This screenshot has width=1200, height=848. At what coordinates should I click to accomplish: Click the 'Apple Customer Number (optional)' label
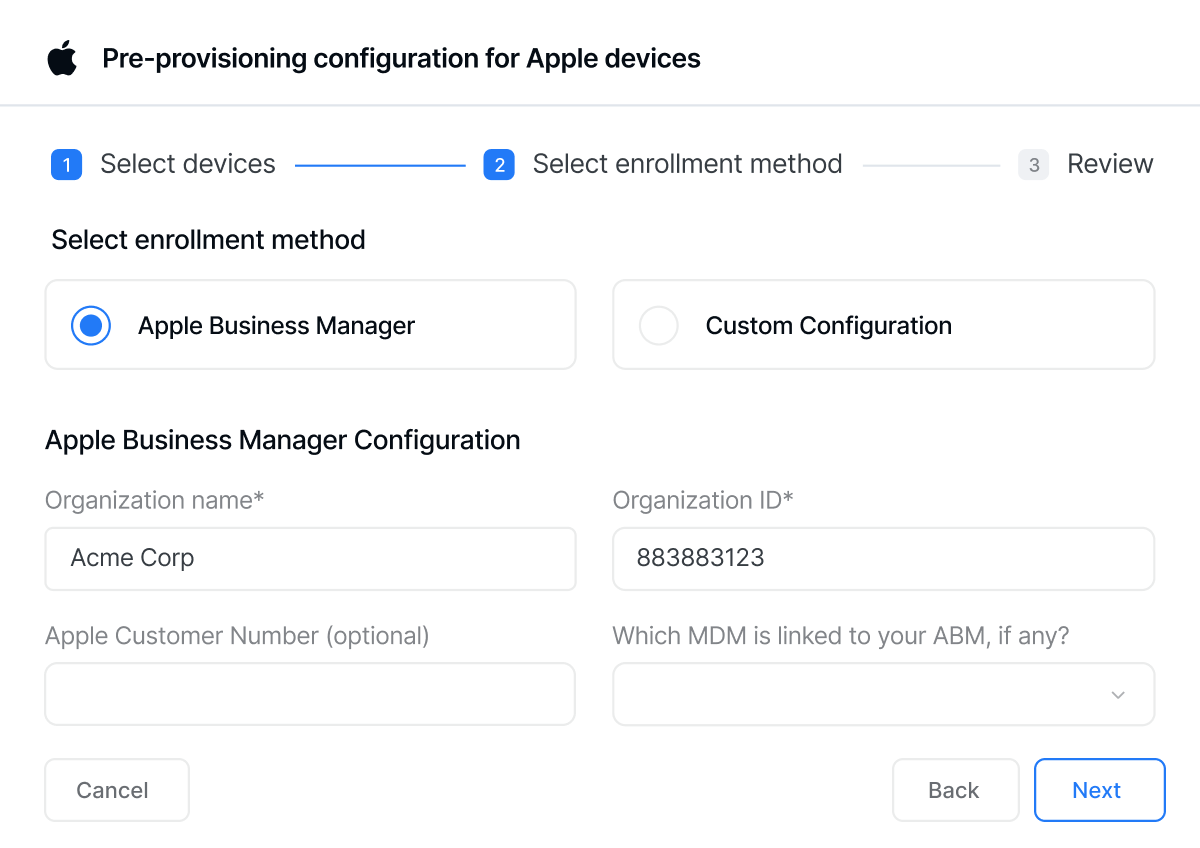click(237, 636)
